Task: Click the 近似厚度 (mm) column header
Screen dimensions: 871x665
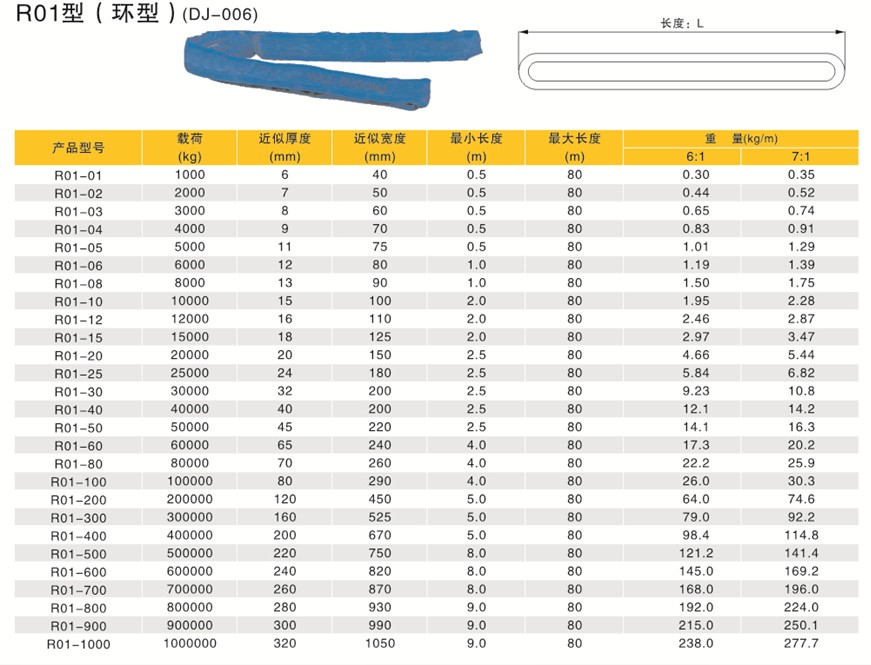Action: click(x=284, y=147)
